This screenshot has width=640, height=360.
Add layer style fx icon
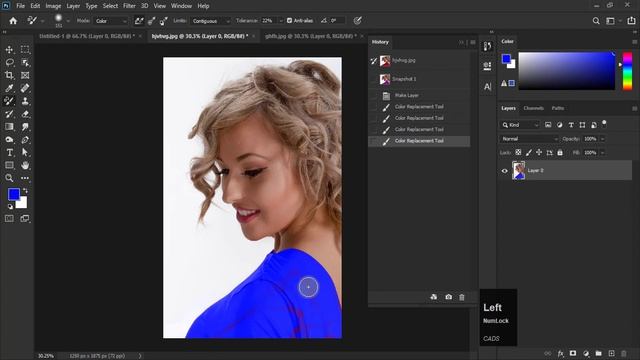click(560, 353)
